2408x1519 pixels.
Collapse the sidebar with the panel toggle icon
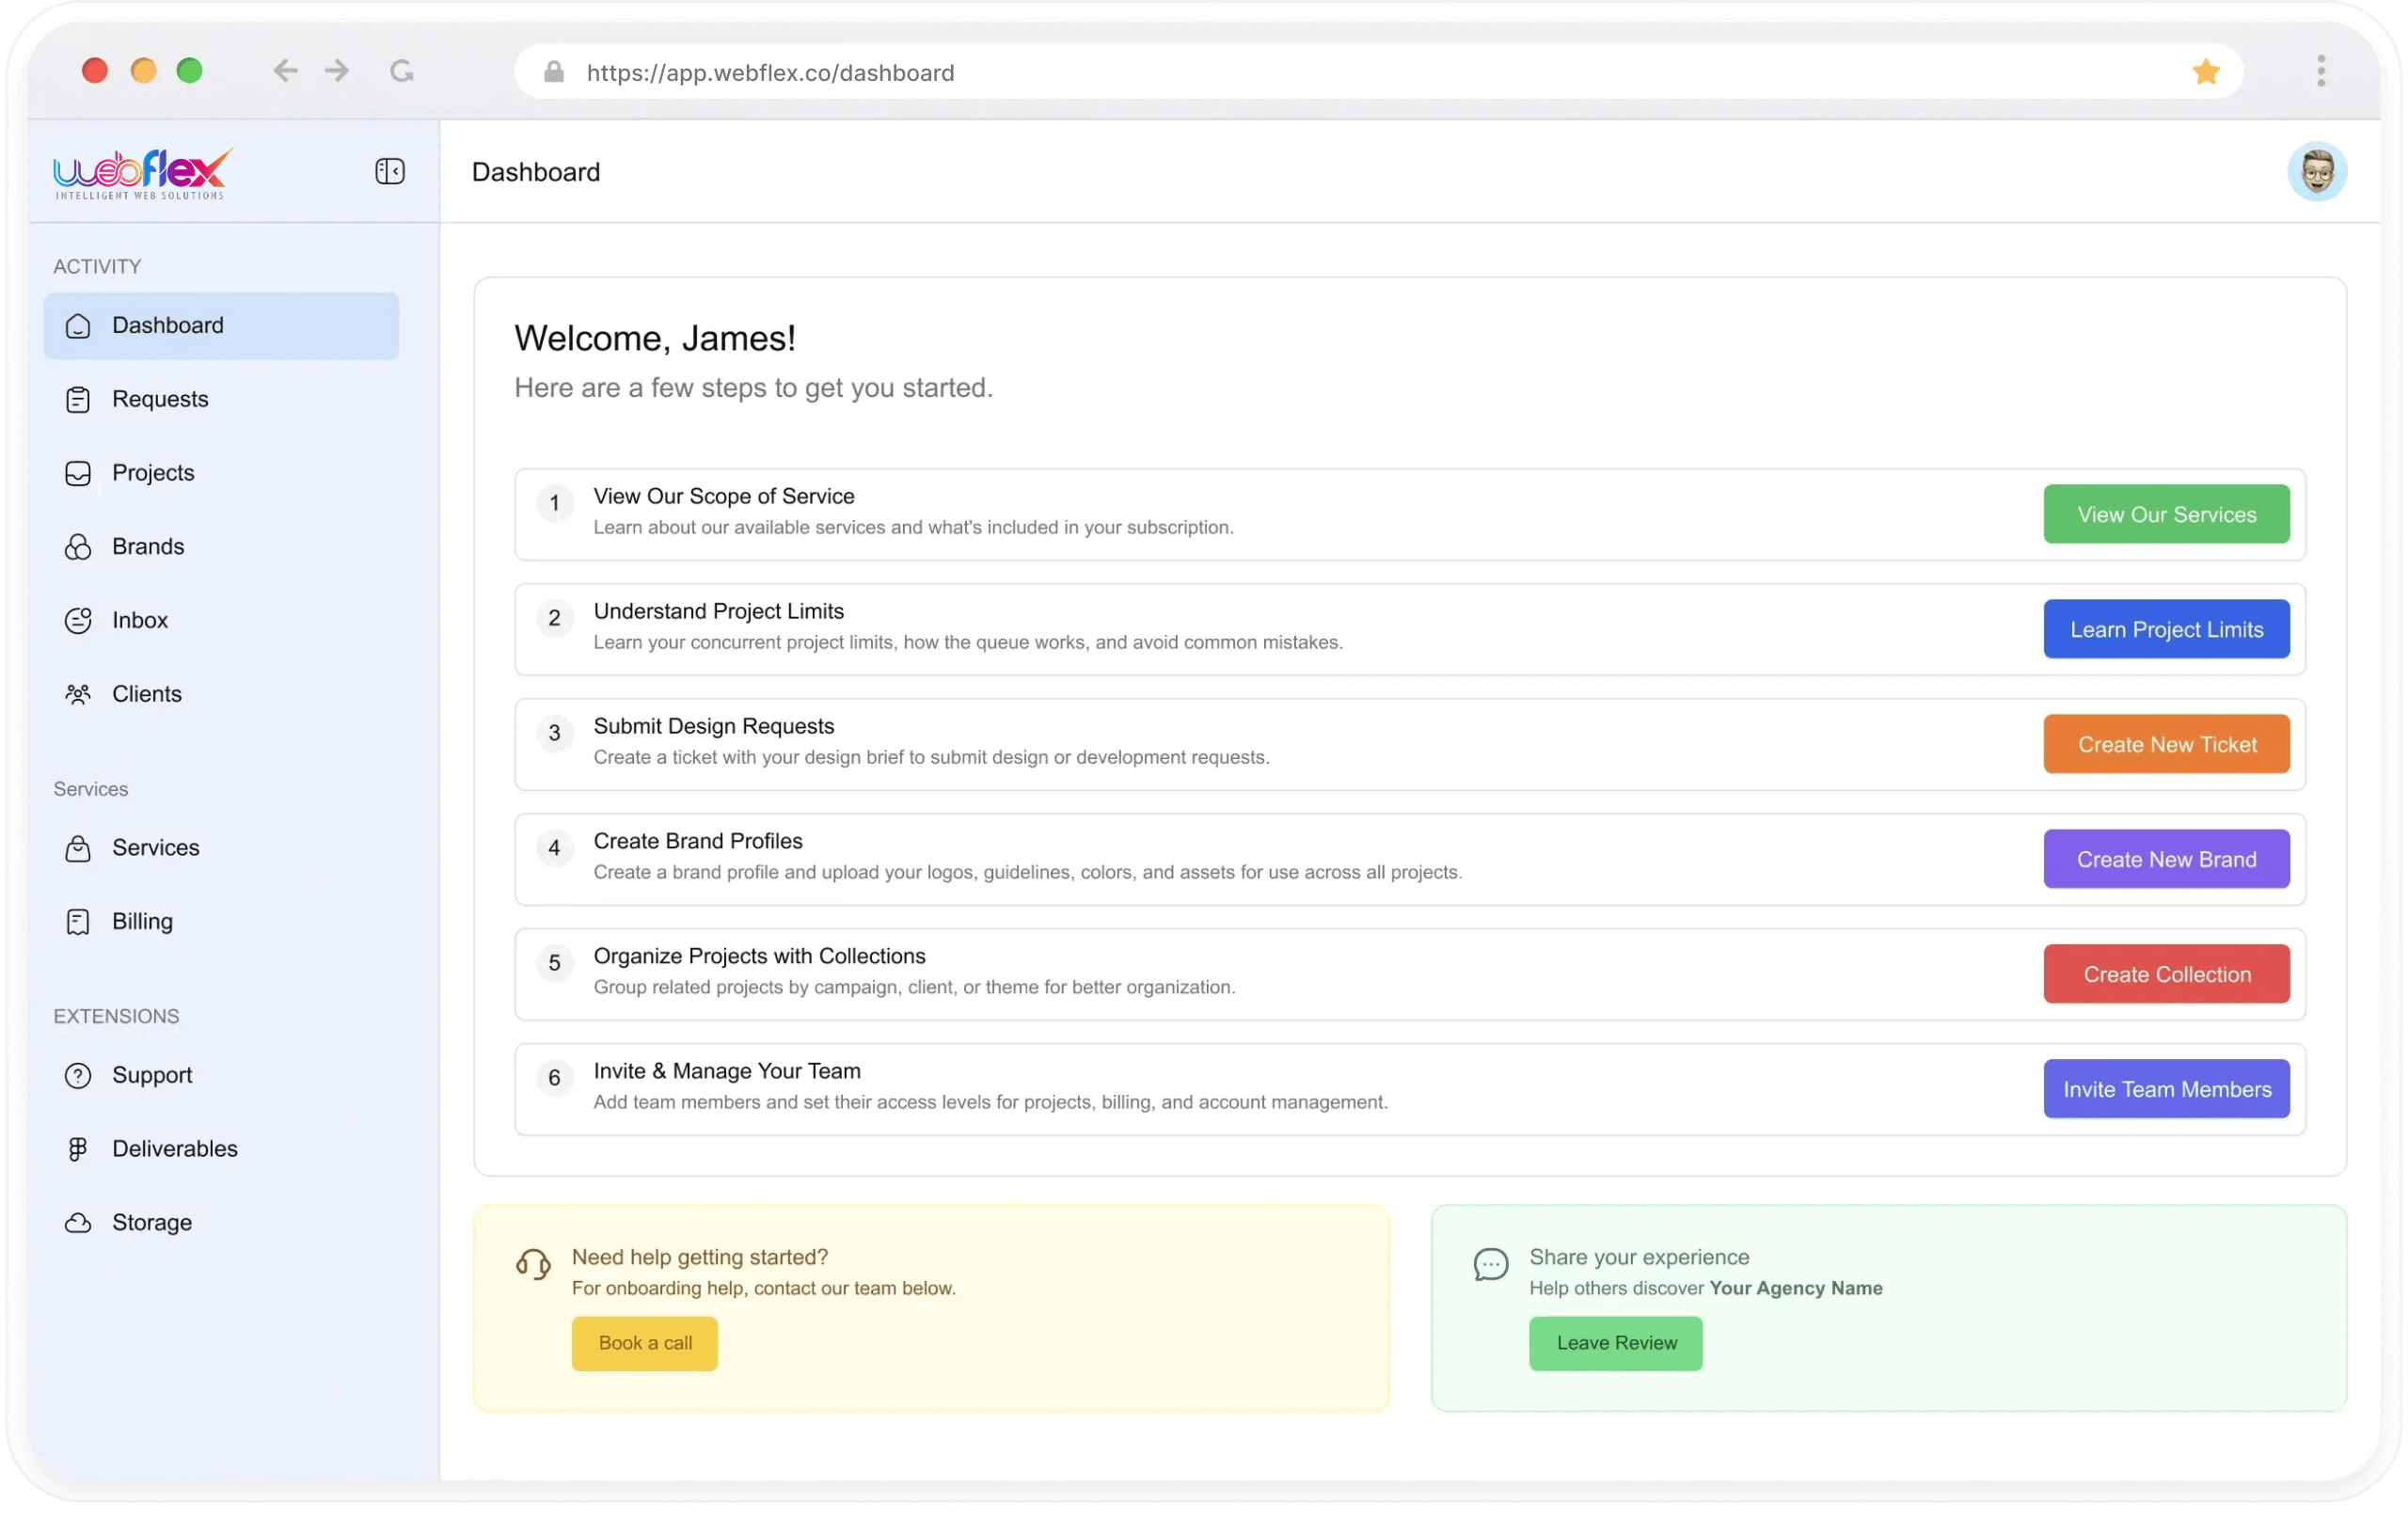pyautogui.click(x=390, y=171)
